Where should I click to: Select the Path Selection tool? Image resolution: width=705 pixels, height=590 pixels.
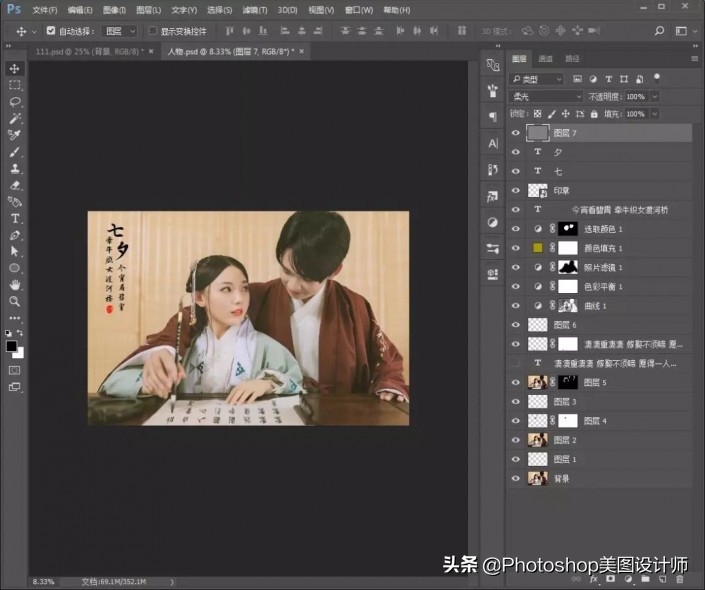(14, 251)
